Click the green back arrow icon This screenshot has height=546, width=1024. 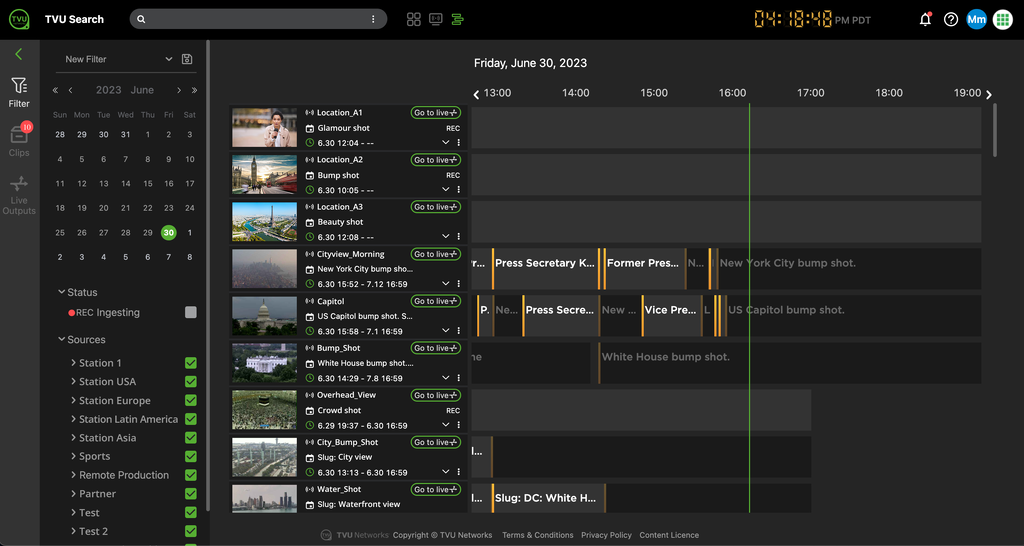[x=18, y=54]
